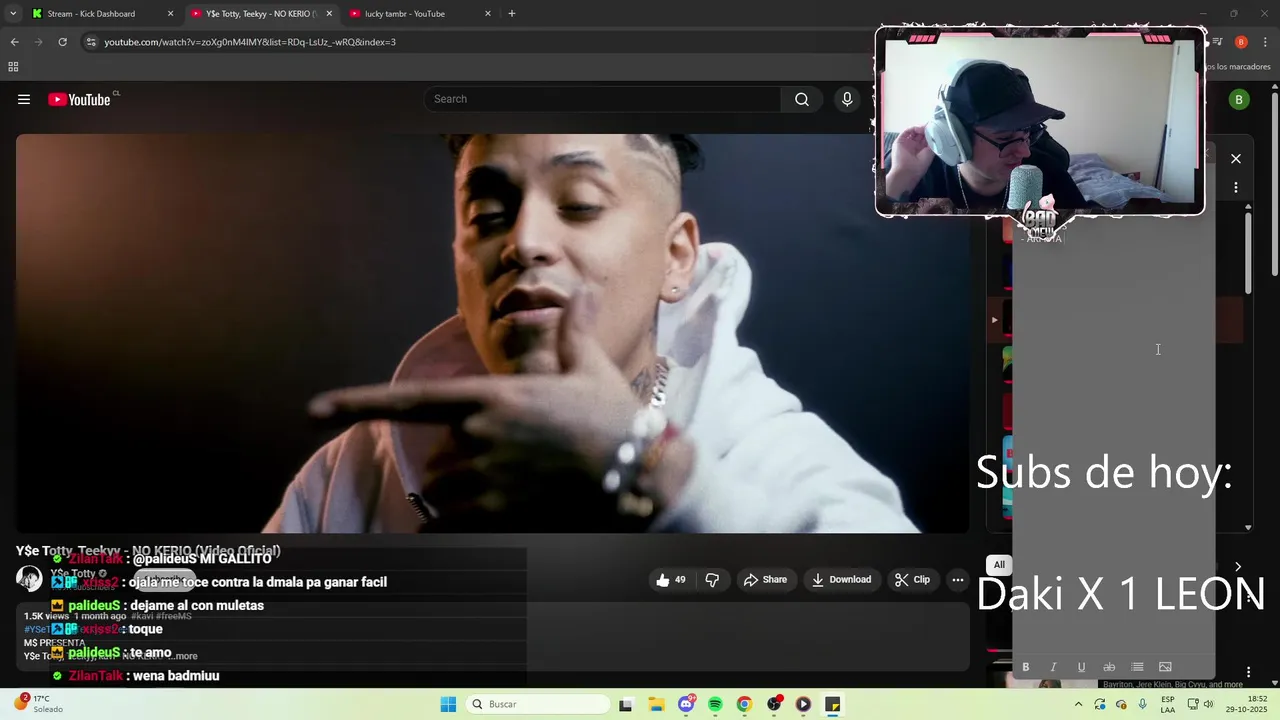Viewport: 1280px width, 720px height.
Task: Open Task View on taskbar
Action: [x=625, y=704]
